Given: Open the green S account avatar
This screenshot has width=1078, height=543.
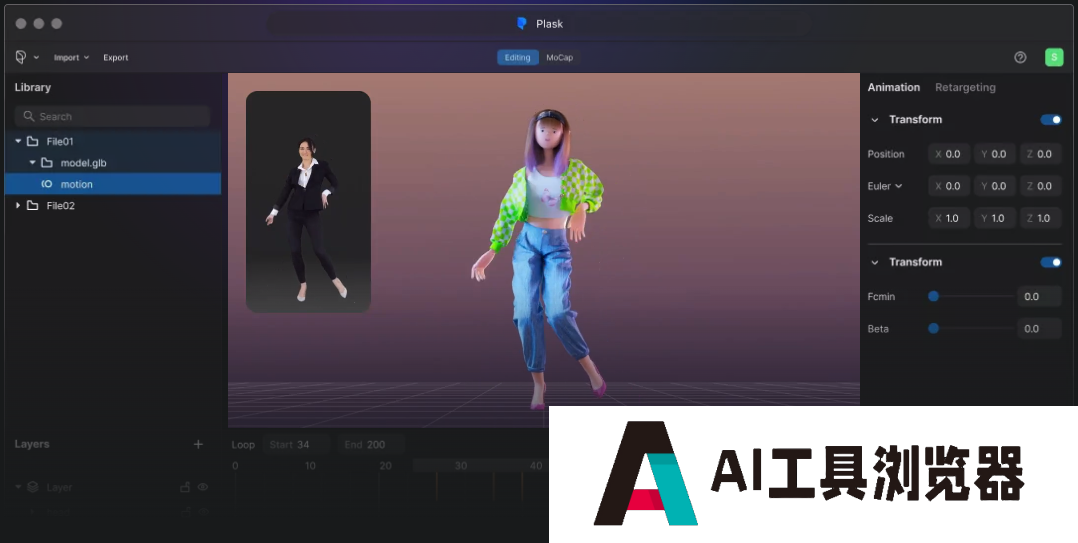Looking at the screenshot, I should (x=1054, y=57).
